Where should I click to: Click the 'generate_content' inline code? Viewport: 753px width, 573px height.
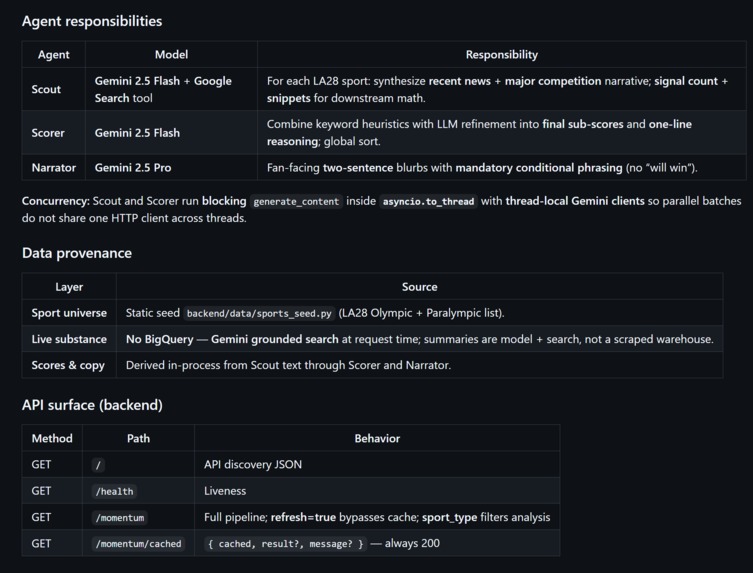tap(296, 201)
